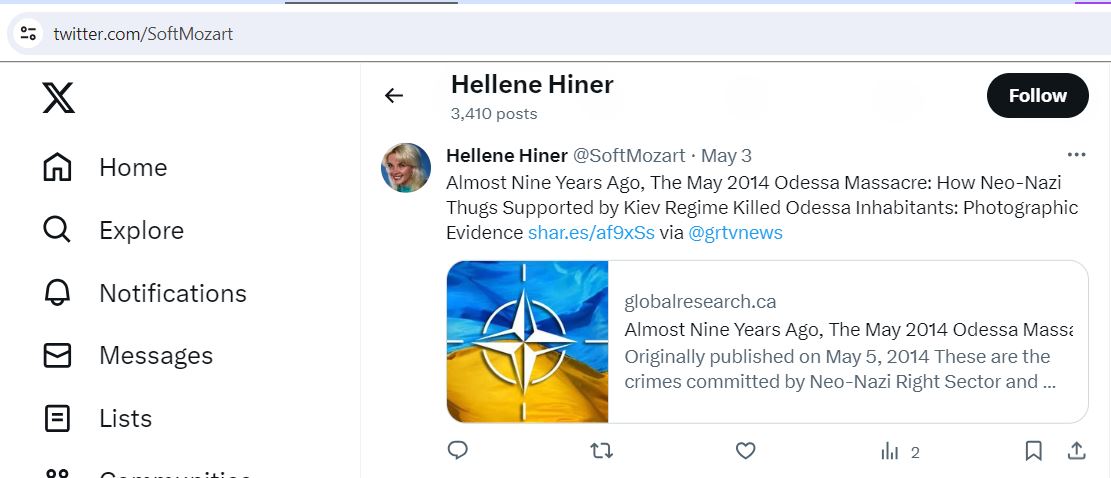Open the NATO flag card thumbnail

pyautogui.click(x=528, y=342)
